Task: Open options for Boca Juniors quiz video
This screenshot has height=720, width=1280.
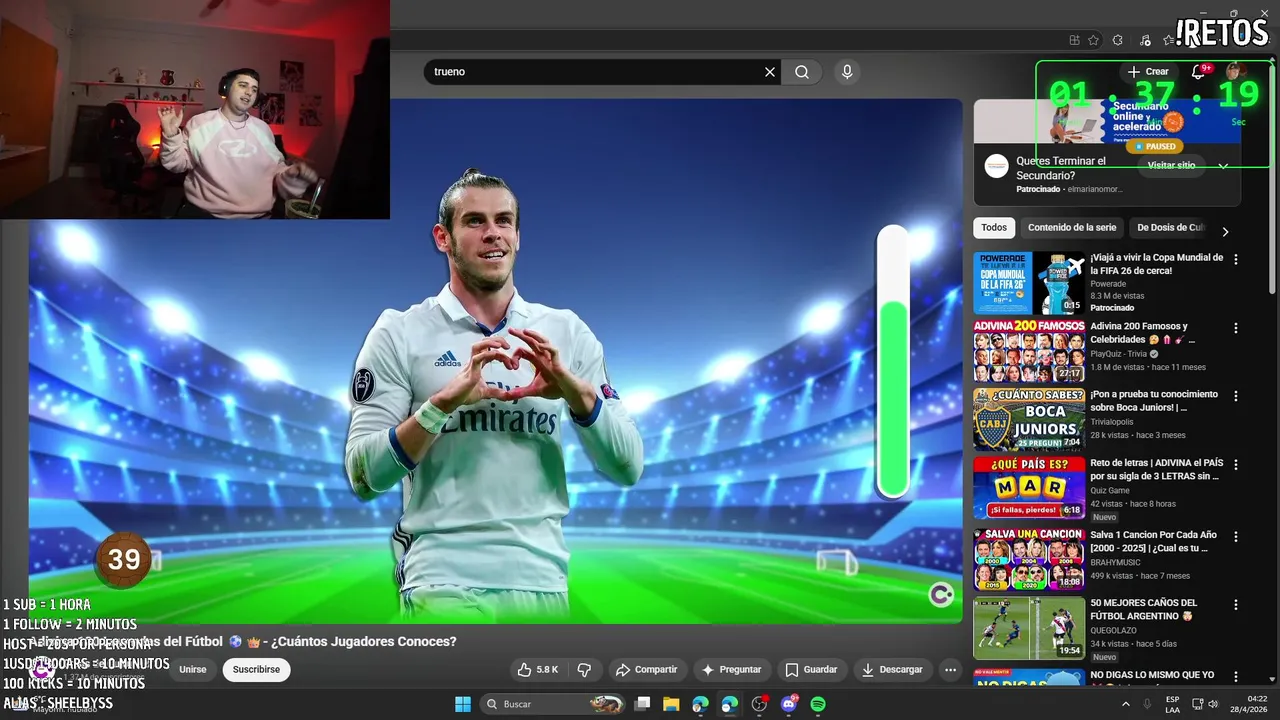Action: 1236,396
